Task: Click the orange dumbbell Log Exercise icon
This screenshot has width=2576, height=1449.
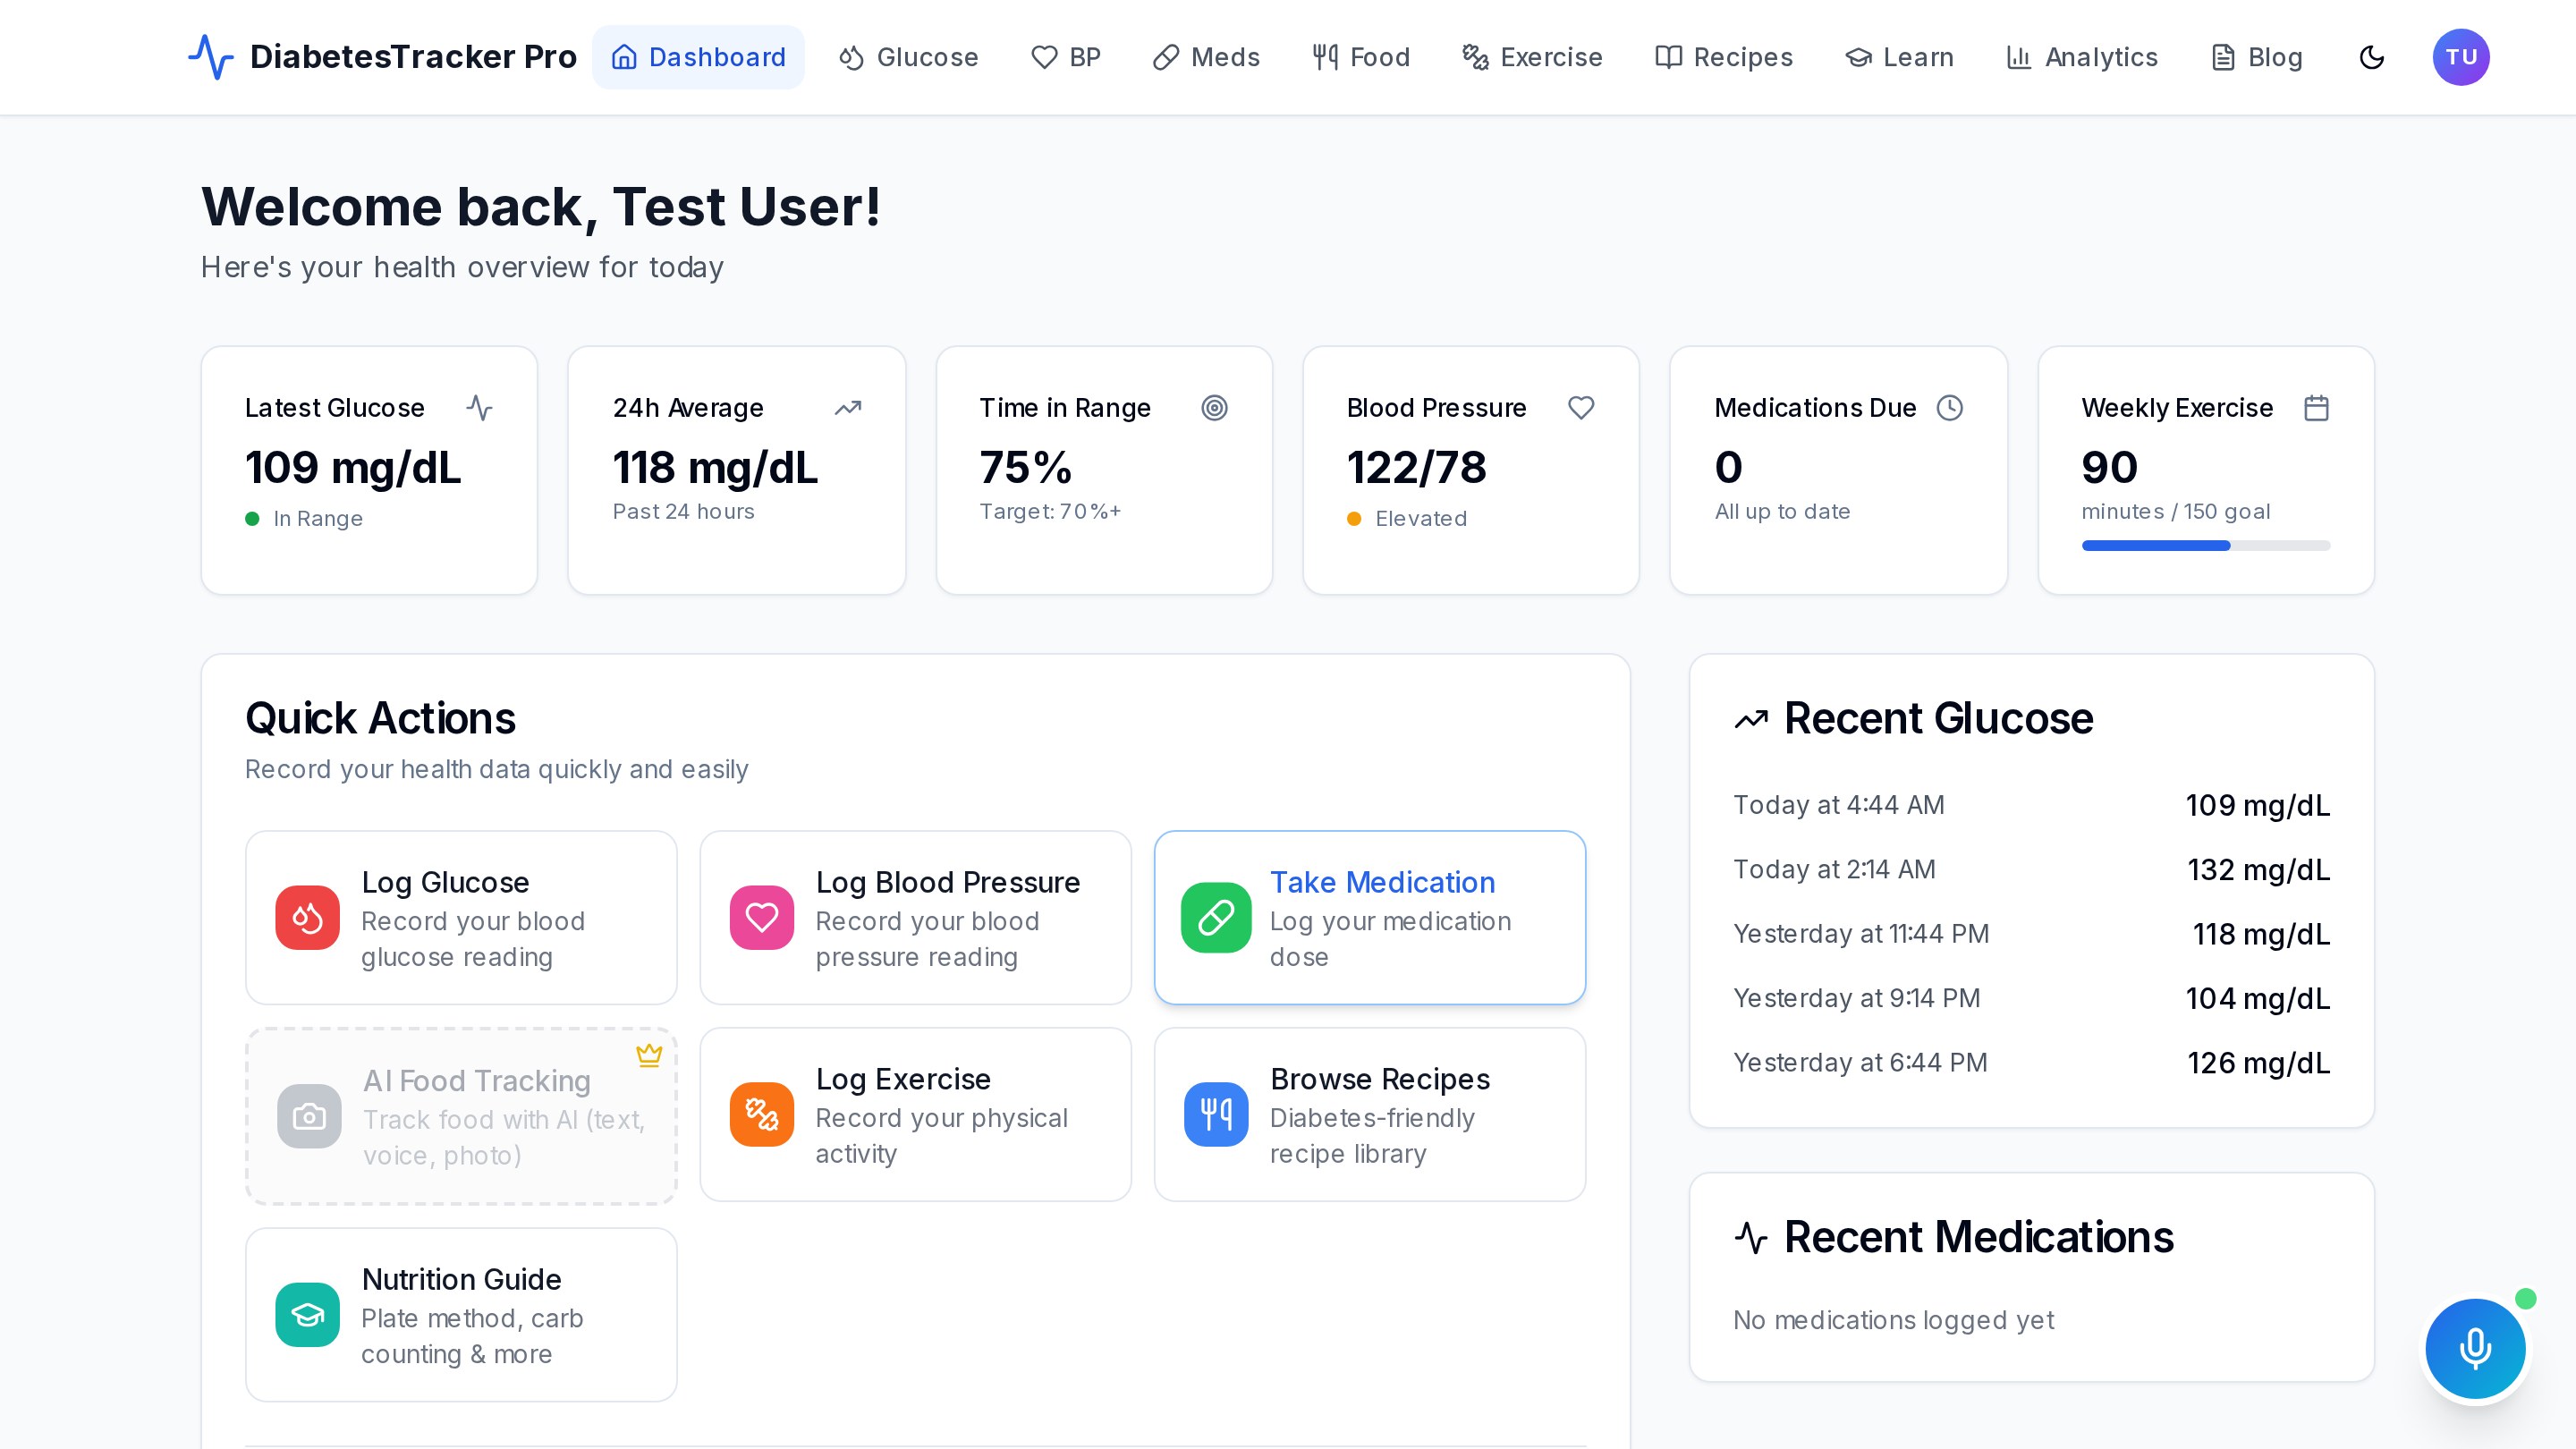Action: [761, 1114]
